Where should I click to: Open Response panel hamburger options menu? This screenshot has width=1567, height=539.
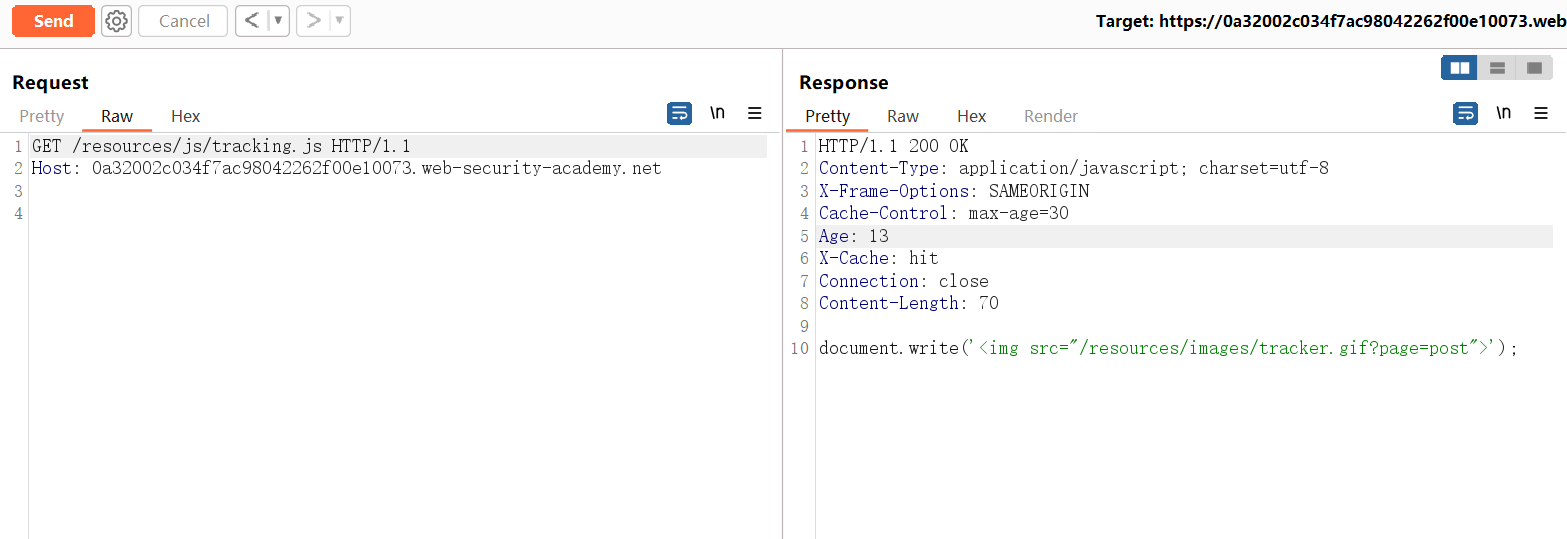1541,113
